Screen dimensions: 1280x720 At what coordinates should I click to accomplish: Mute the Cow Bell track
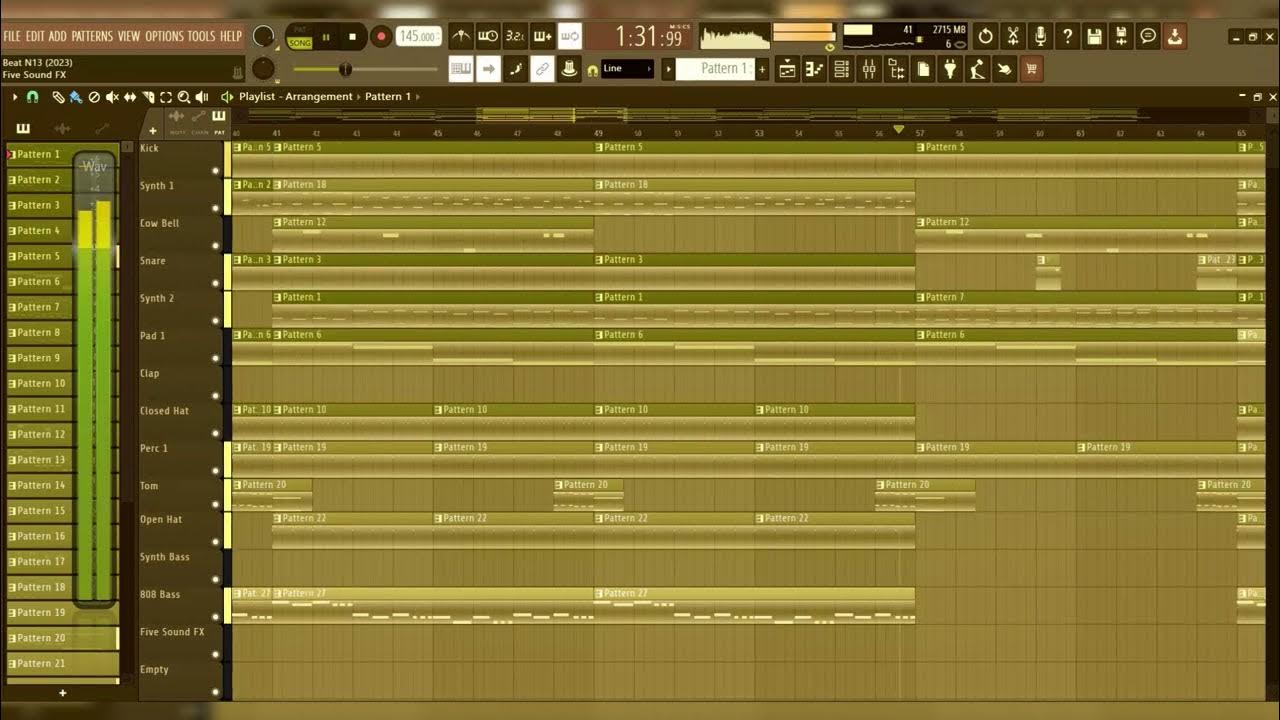(x=215, y=245)
